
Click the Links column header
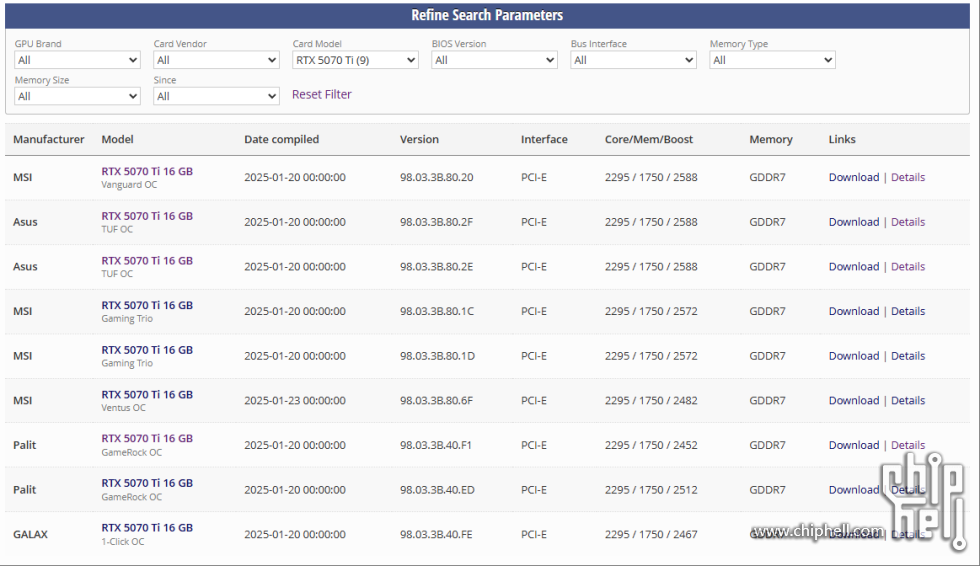point(842,139)
